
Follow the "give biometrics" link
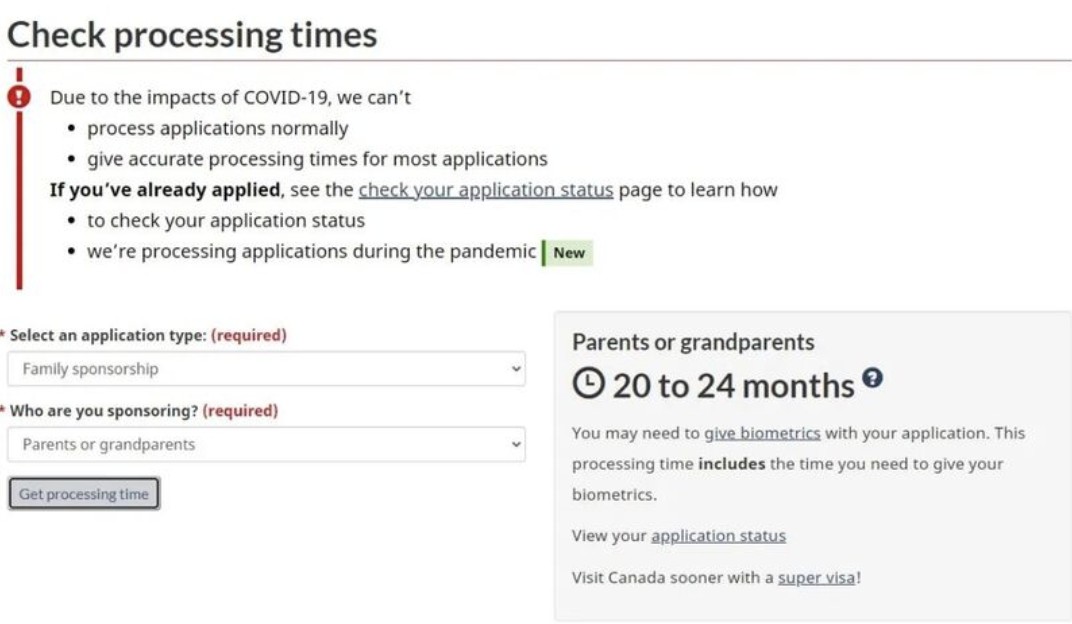pos(762,433)
